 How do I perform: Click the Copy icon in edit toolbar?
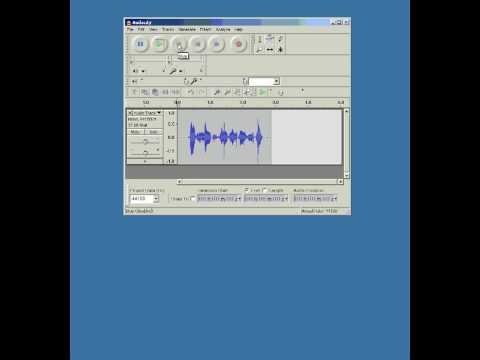click(x=145, y=92)
